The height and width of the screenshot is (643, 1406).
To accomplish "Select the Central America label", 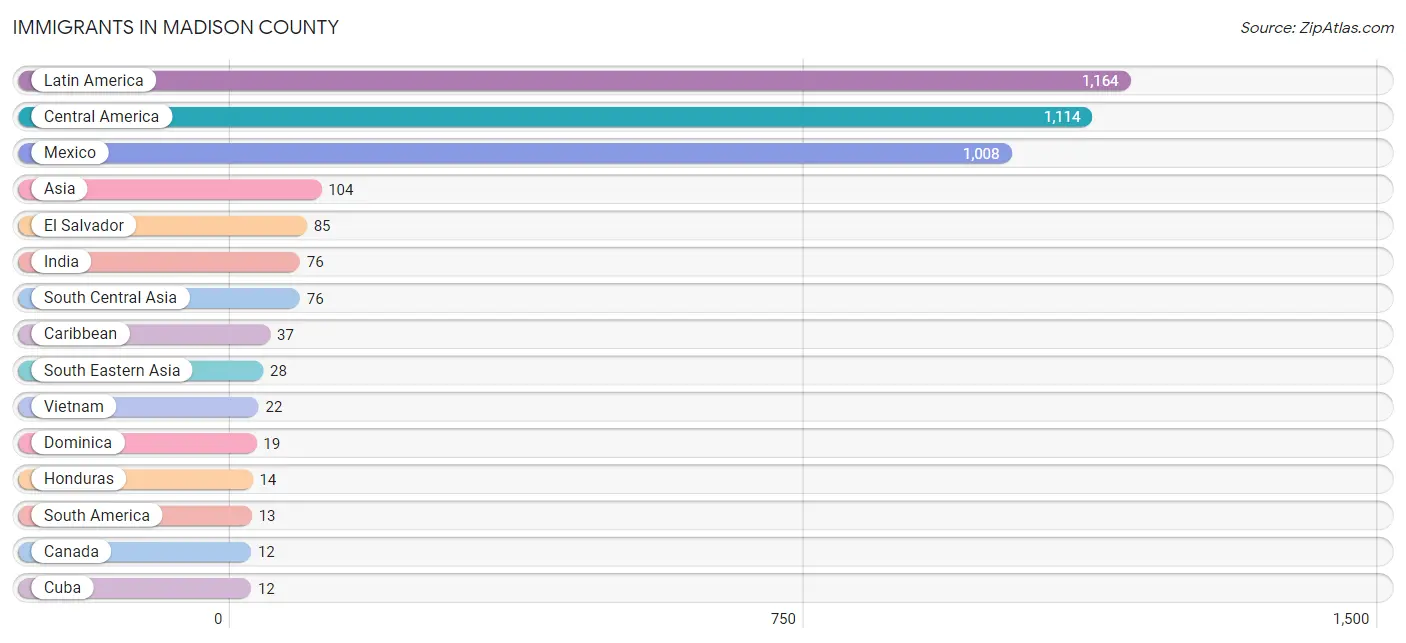I will 101,116.
